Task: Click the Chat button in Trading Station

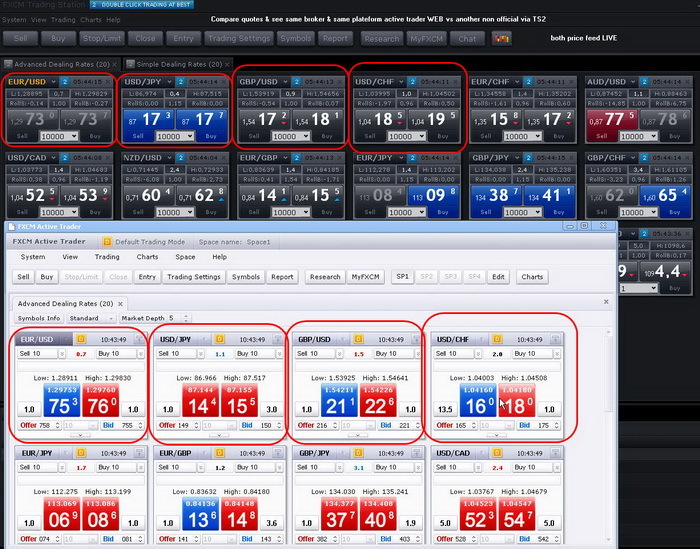Action: pos(467,38)
